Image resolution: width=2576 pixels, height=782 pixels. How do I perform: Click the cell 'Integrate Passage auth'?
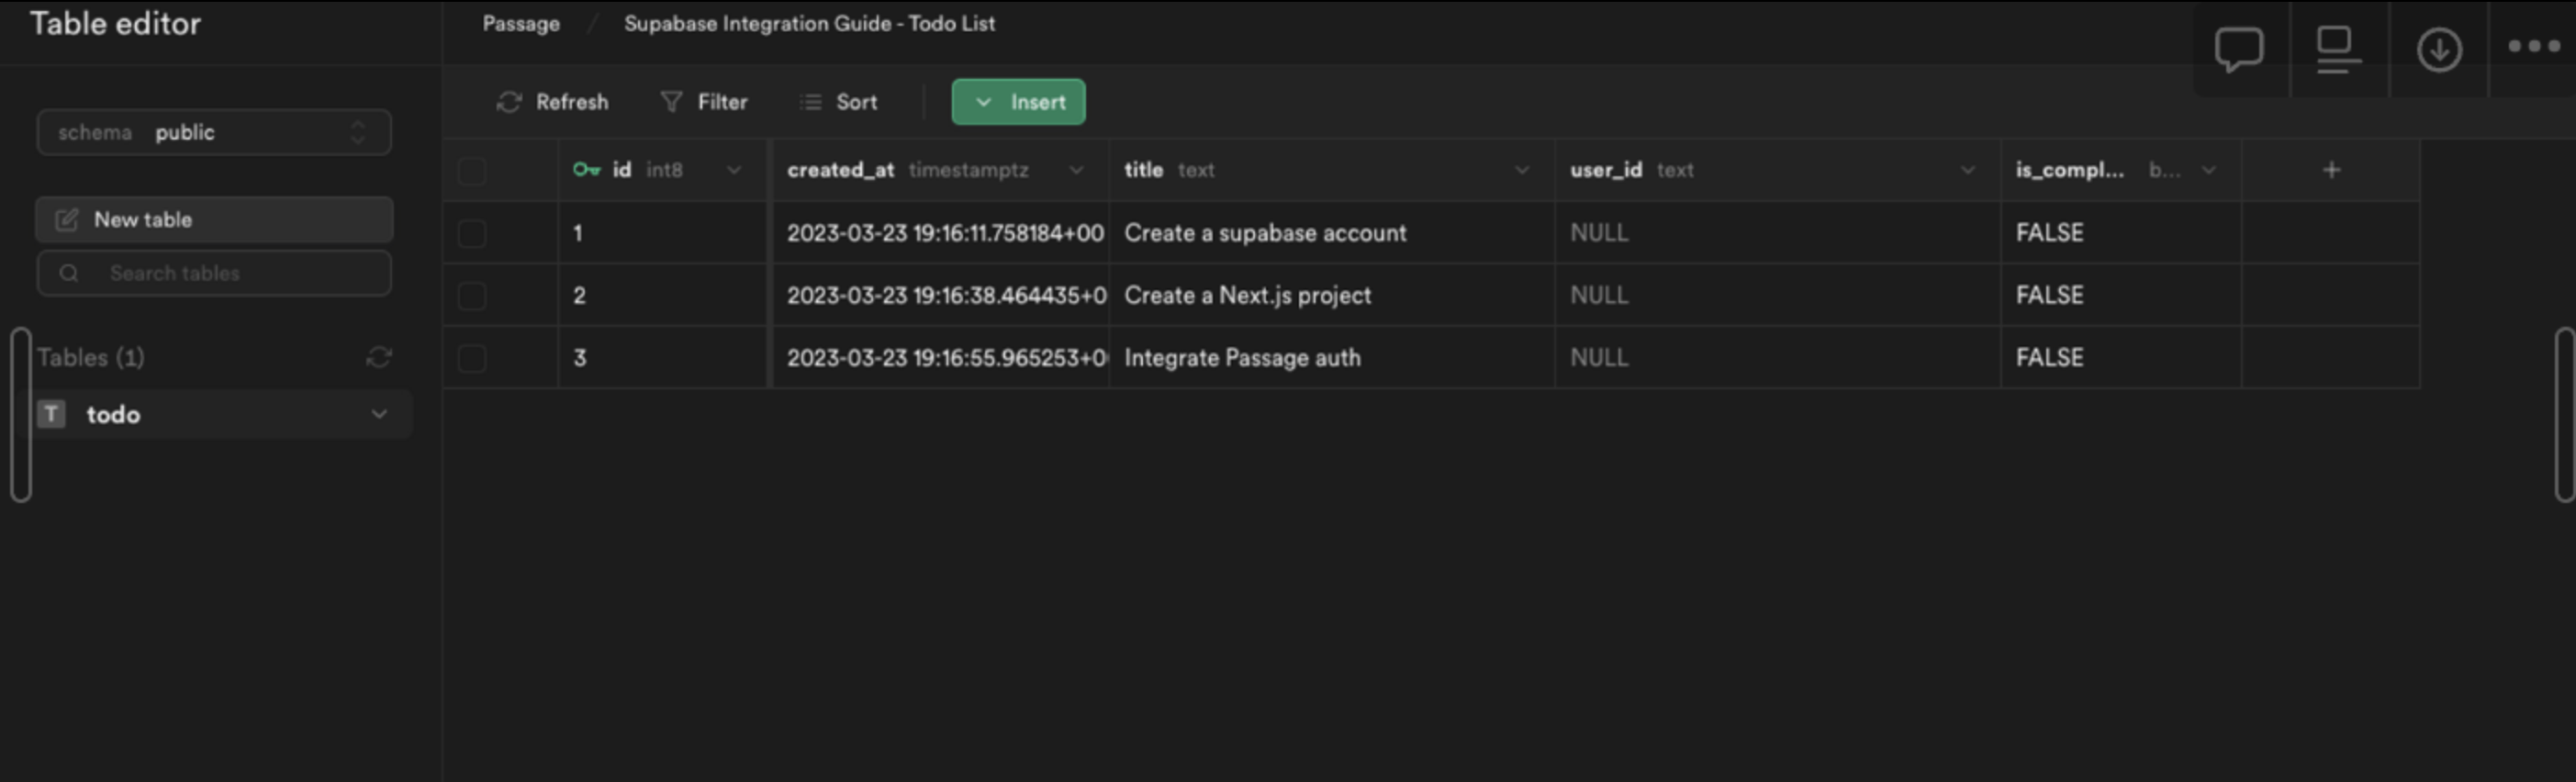[1332, 358]
